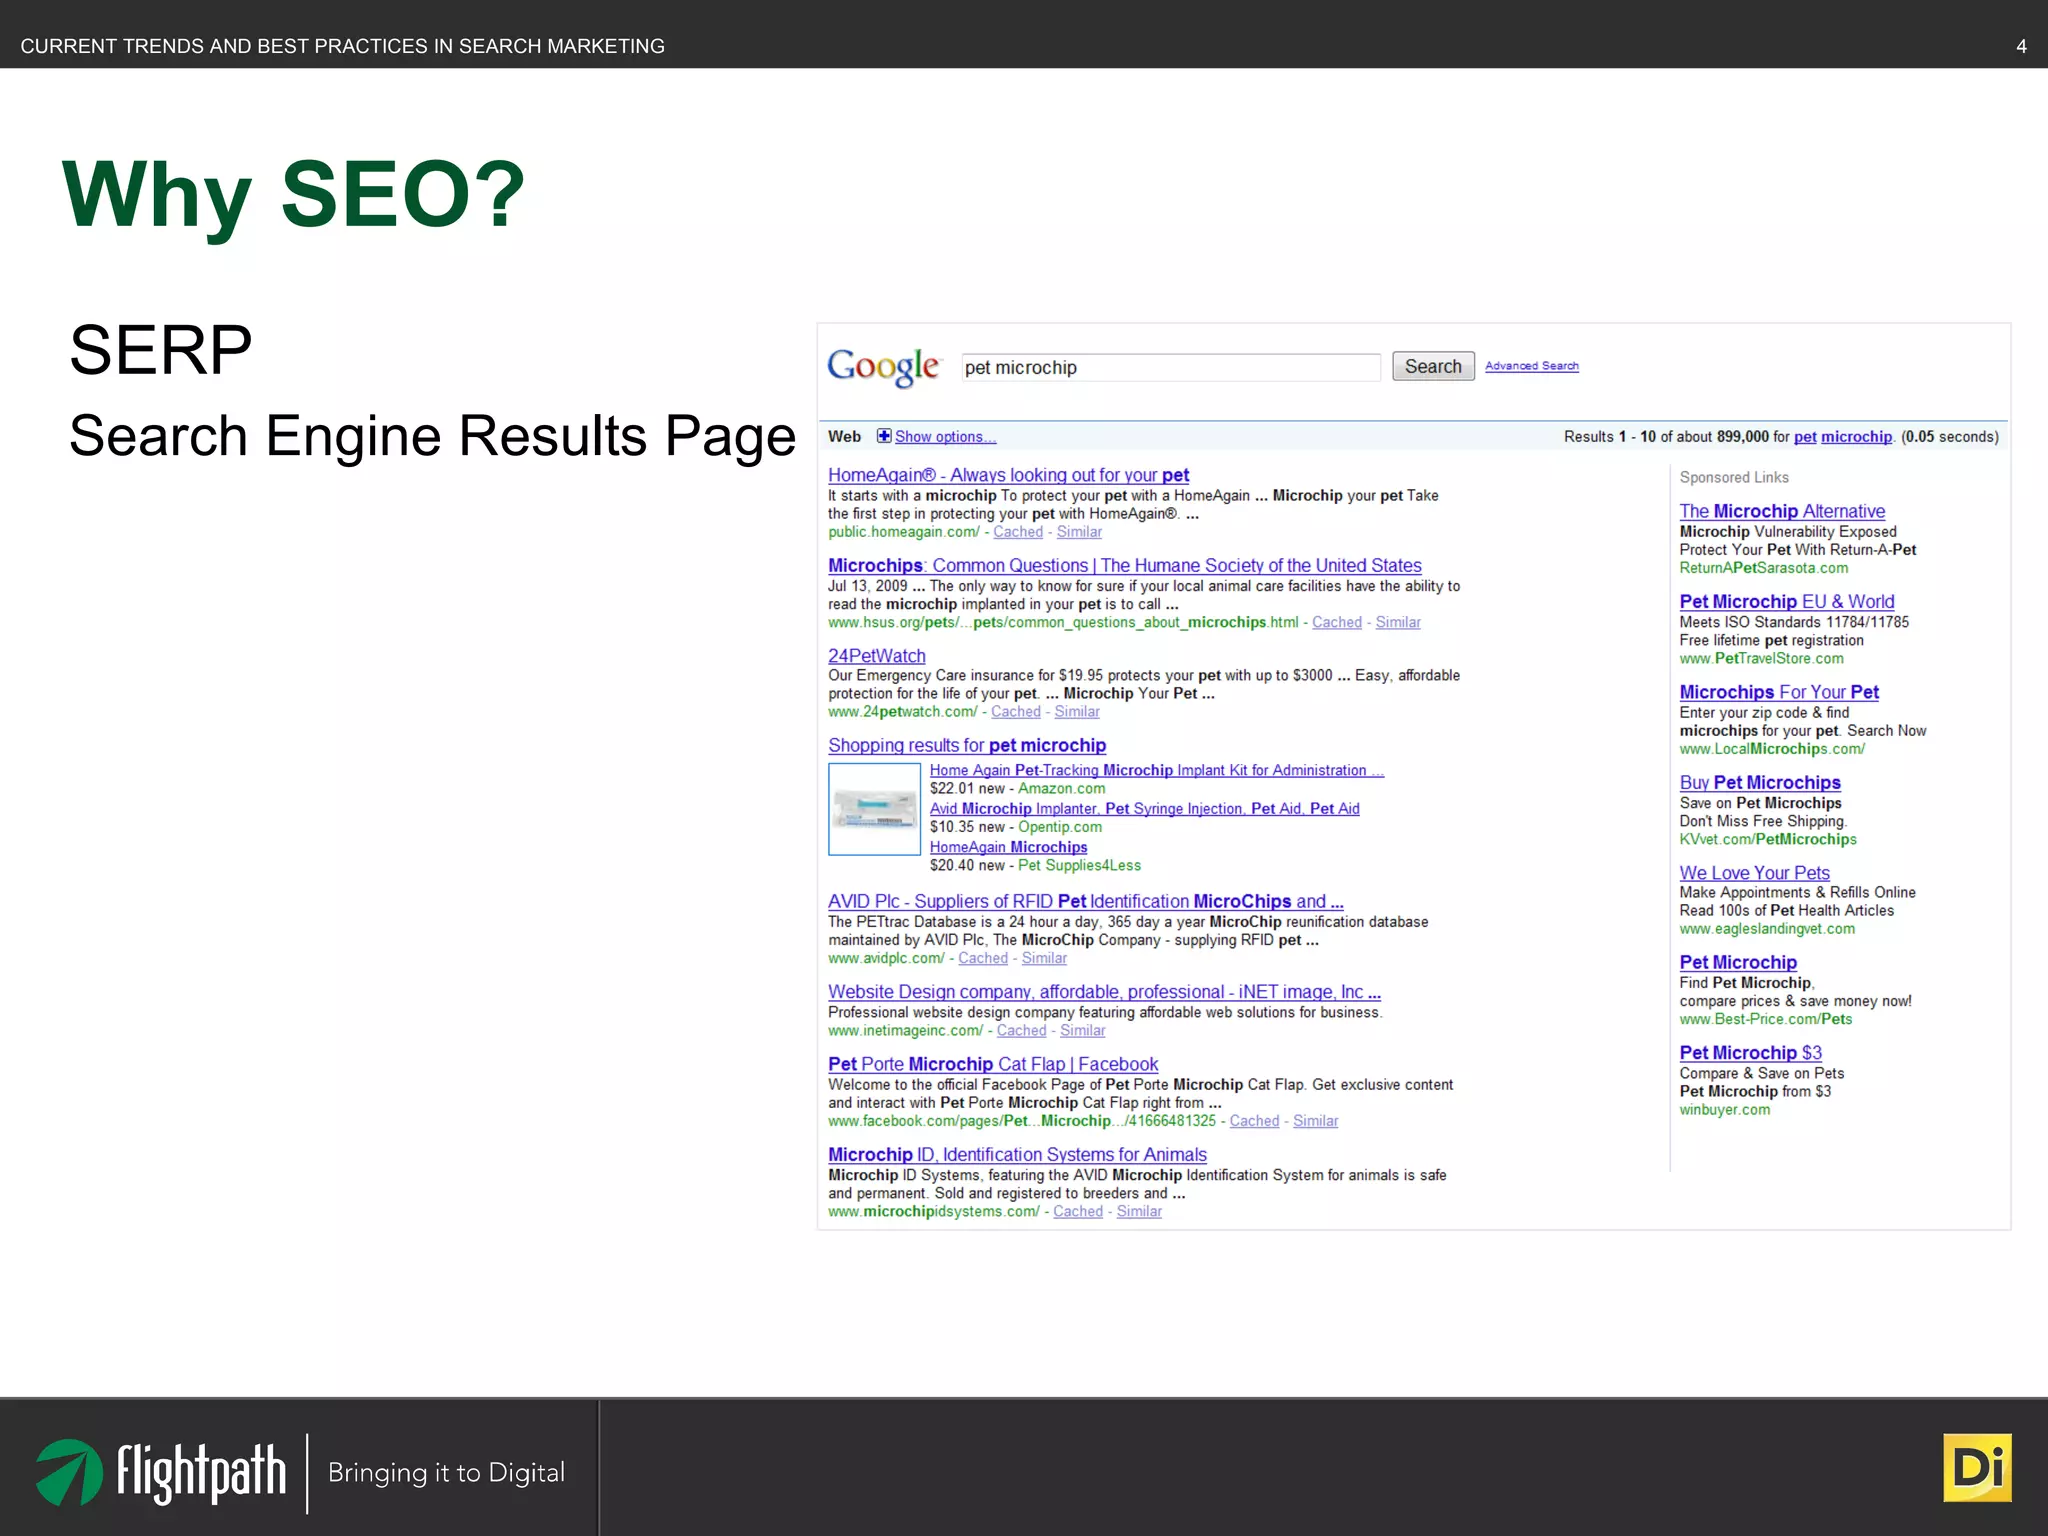Click Bringing it to Digital tagline
The width and height of the screenshot is (2048, 1536).
tap(446, 1473)
